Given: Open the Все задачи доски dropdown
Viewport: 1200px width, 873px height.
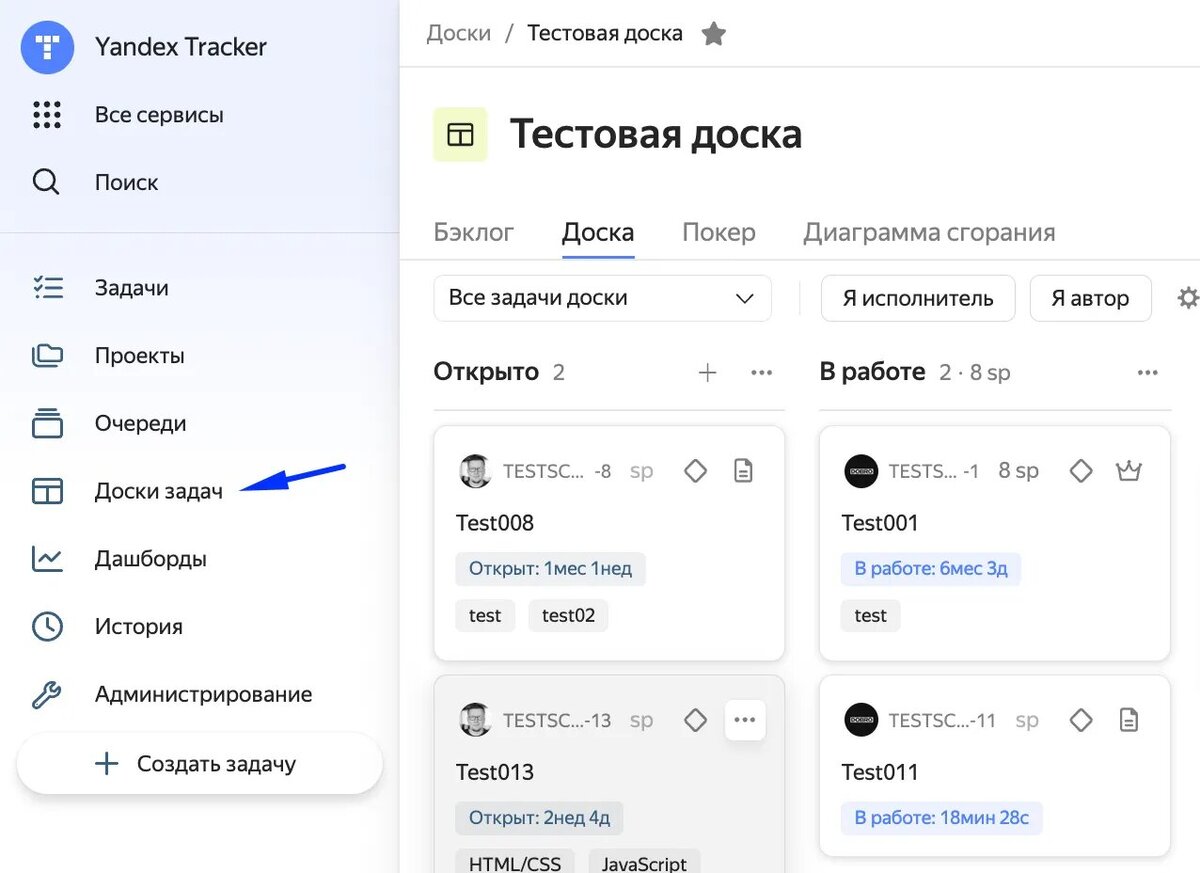Looking at the screenshot, I should coord(602,298).
